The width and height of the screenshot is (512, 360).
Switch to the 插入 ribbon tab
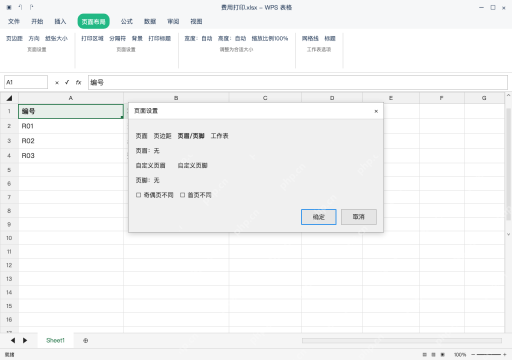coord(60,21)
